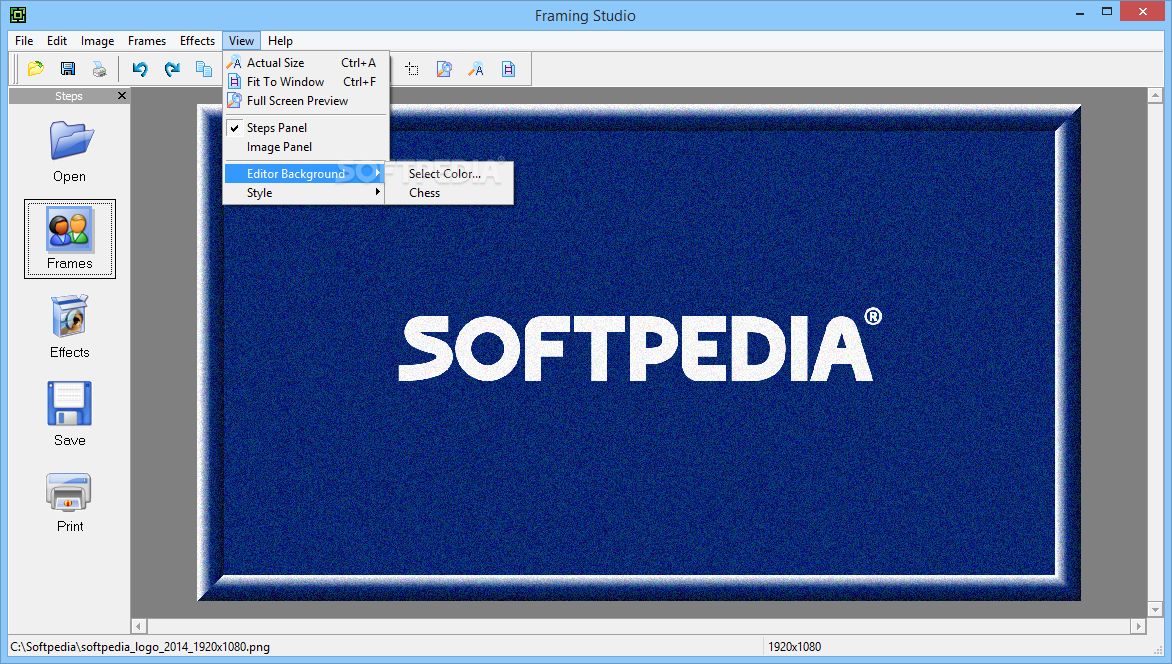
Task: Click the horizontal scrollbar left arrow
Action: [139, 626]
